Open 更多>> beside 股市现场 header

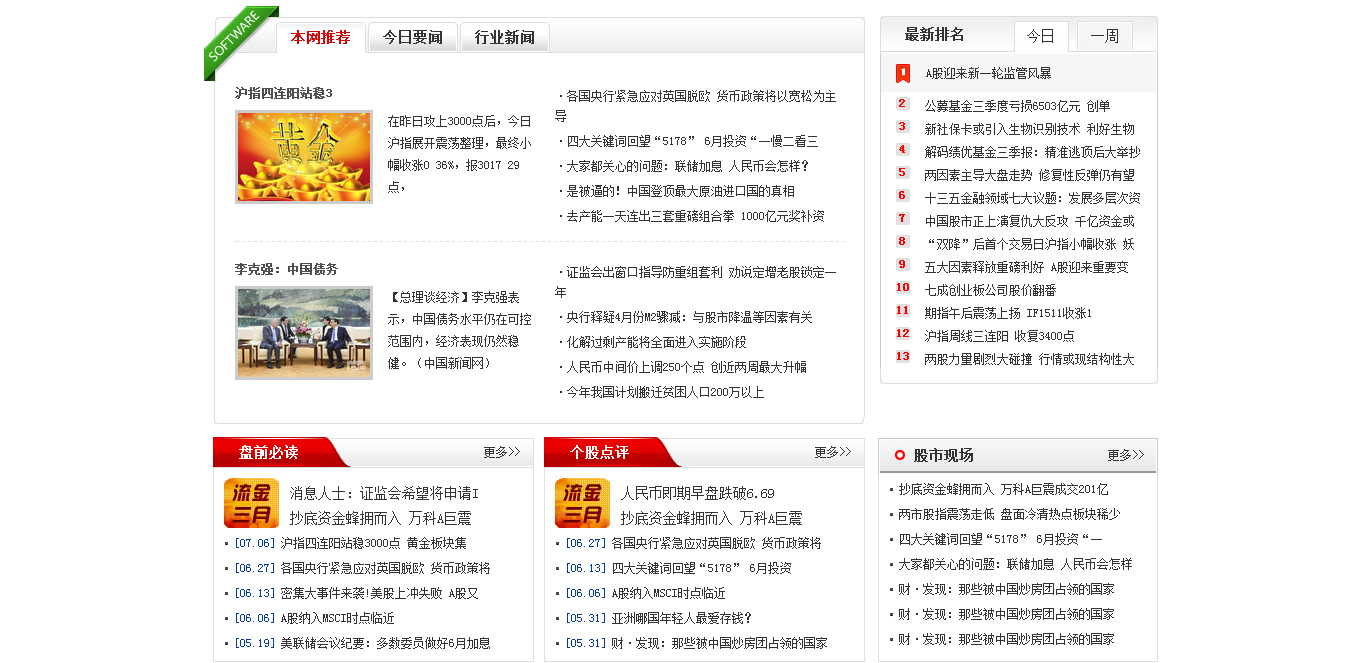pos(1125,454)
